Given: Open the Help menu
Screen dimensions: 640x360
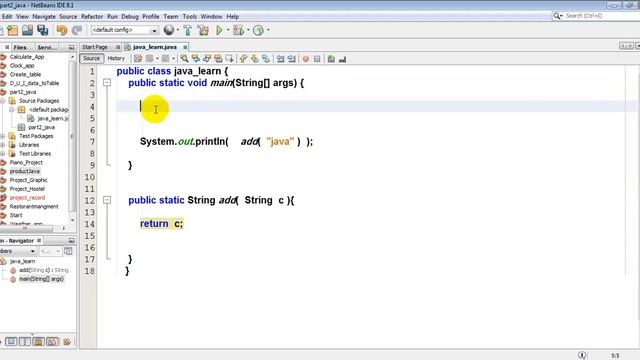Looking at the screenshot, I should click(x=232, y=17).
